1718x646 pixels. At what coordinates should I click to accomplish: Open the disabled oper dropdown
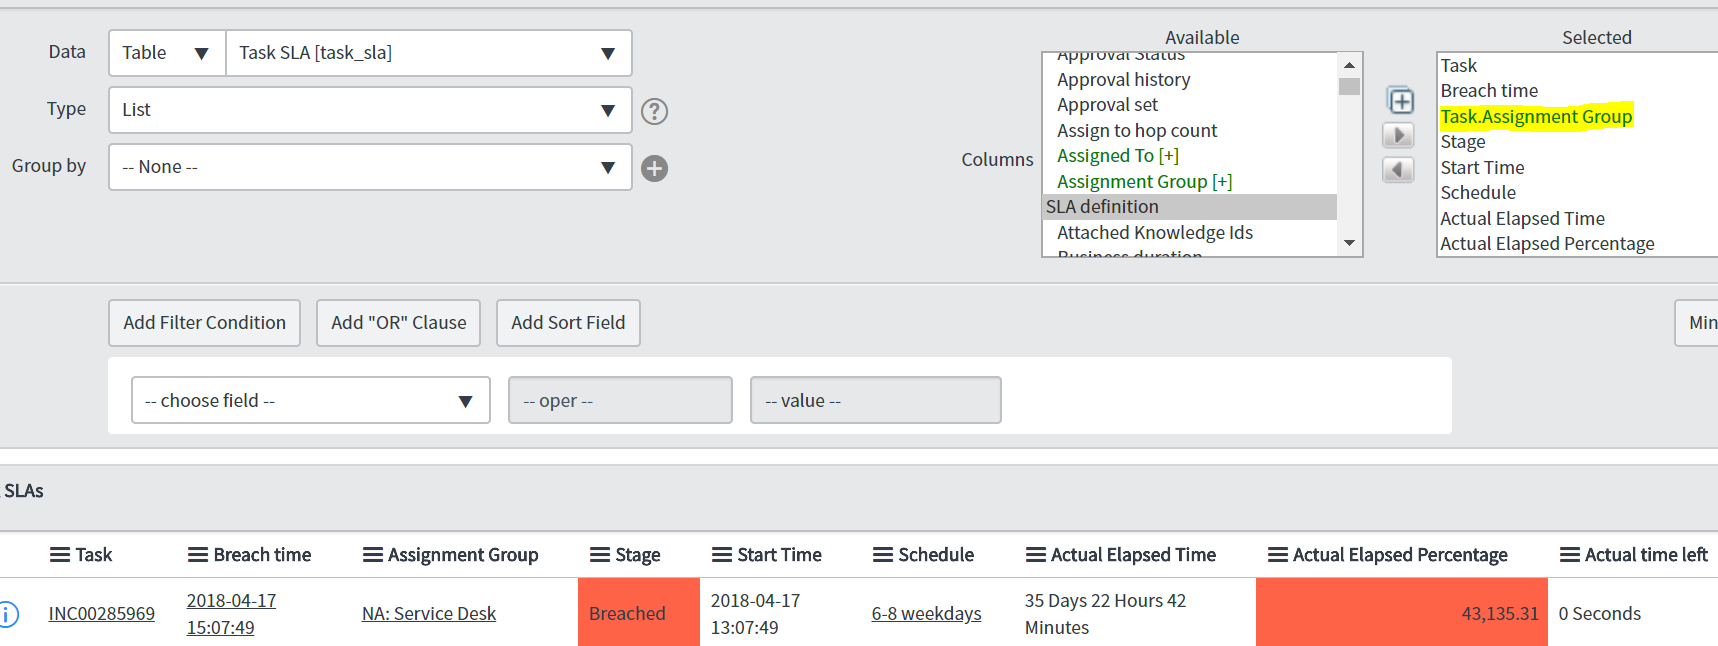620,400
